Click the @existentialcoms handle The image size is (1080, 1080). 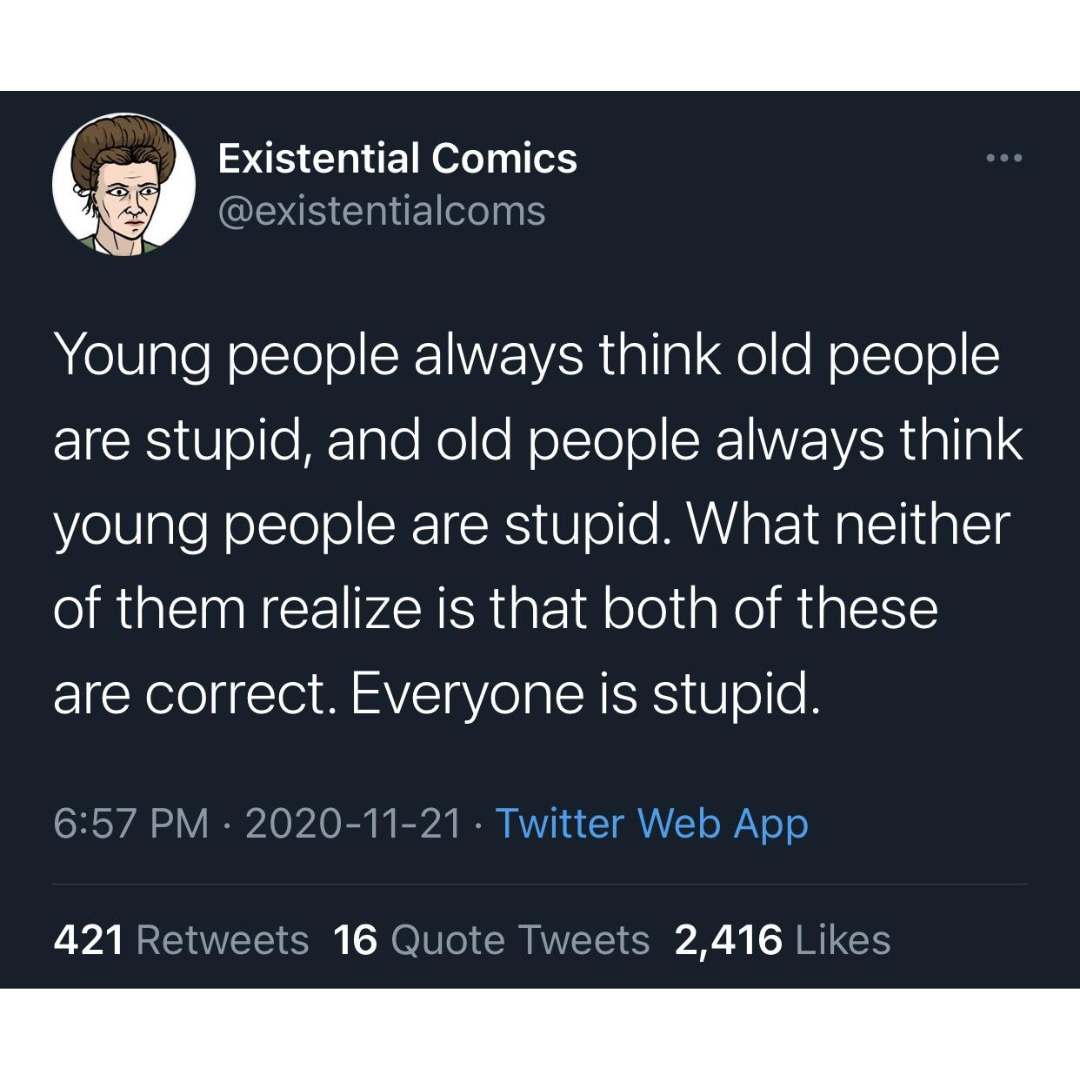click(381, 211)
